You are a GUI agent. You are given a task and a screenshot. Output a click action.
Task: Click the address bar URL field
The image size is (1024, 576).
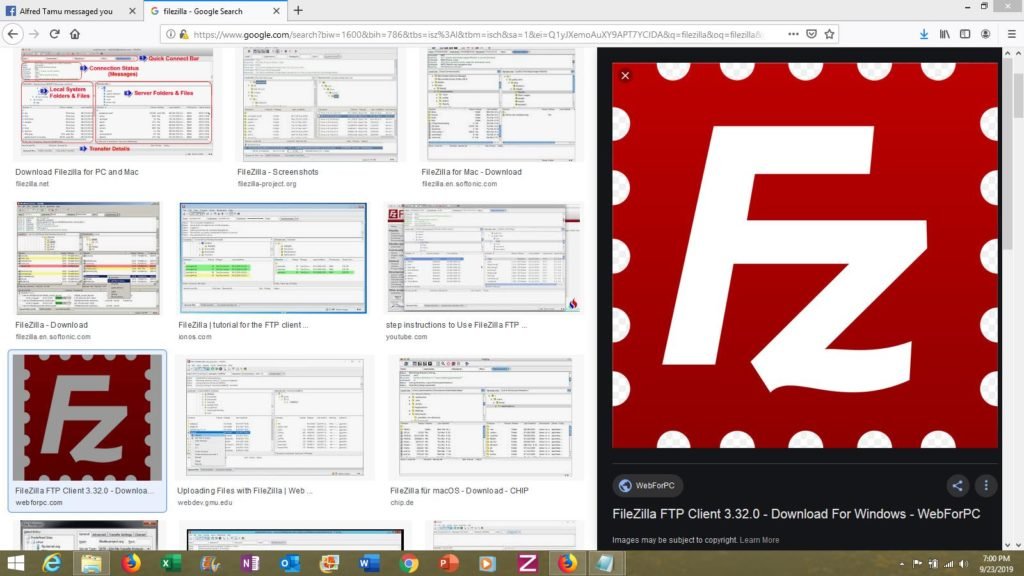[477, 34]
